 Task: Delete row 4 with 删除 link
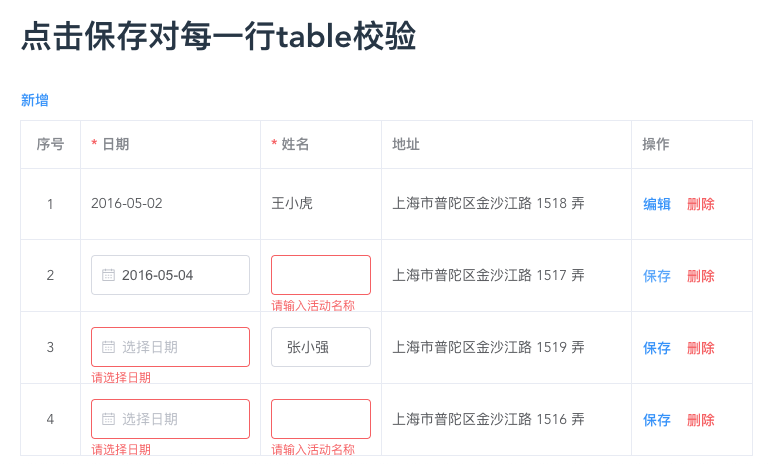pos(701,420)
